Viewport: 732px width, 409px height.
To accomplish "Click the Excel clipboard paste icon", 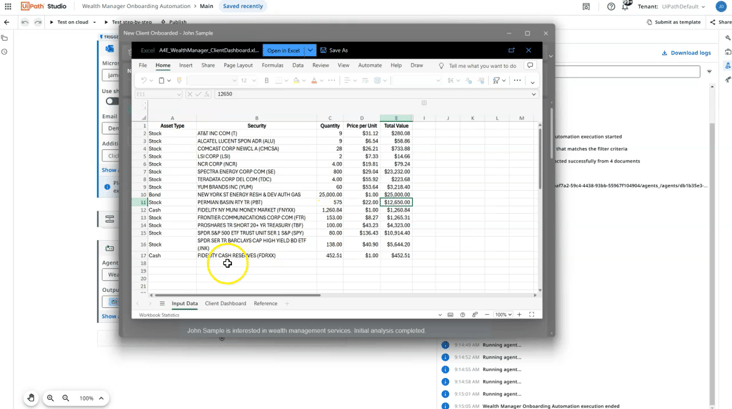I will click(162, 80).
